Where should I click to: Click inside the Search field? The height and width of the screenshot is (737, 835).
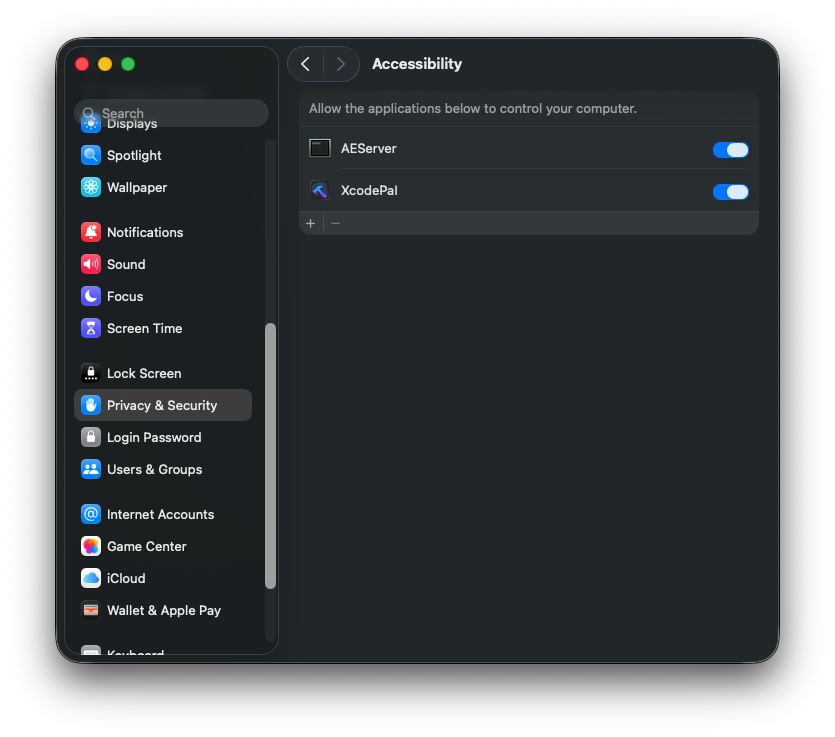(171, 113)
